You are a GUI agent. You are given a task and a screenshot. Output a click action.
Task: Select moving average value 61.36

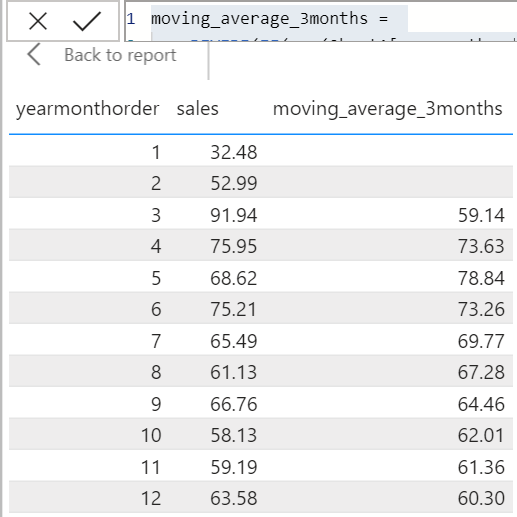(x=481, y=467)
